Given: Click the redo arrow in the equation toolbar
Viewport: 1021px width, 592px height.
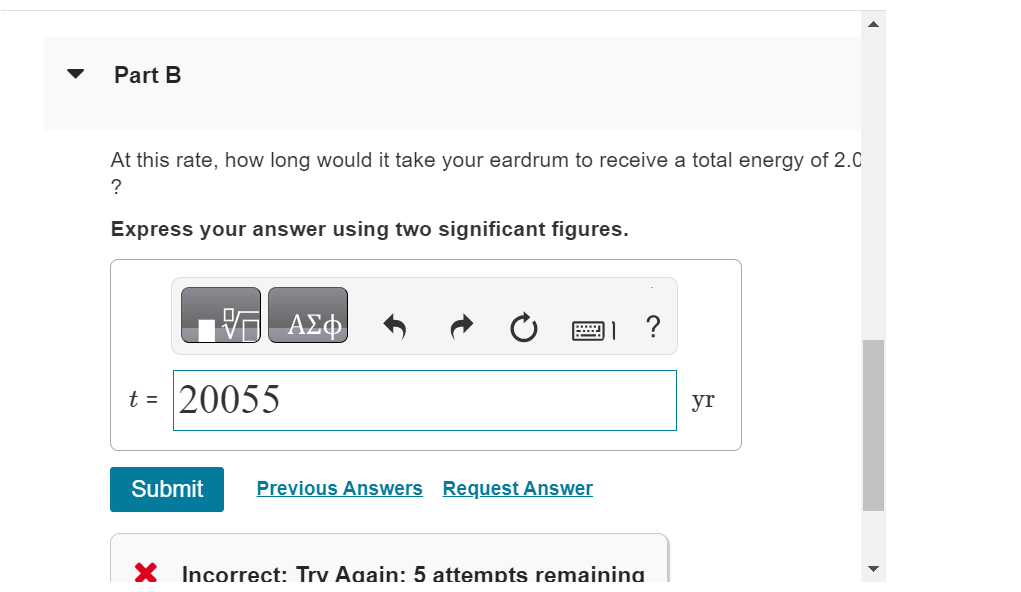Looking at the screenshot, I should pyautogui.click(x=460, y=327).
